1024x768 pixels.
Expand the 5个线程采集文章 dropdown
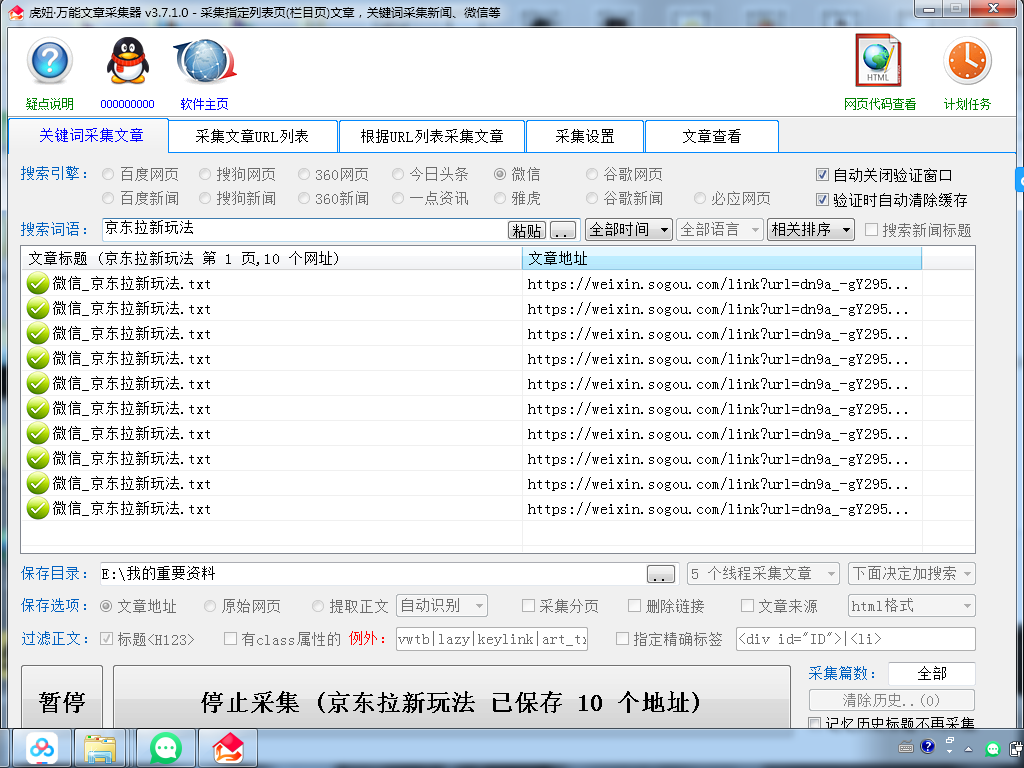click(x=763, y=574)
